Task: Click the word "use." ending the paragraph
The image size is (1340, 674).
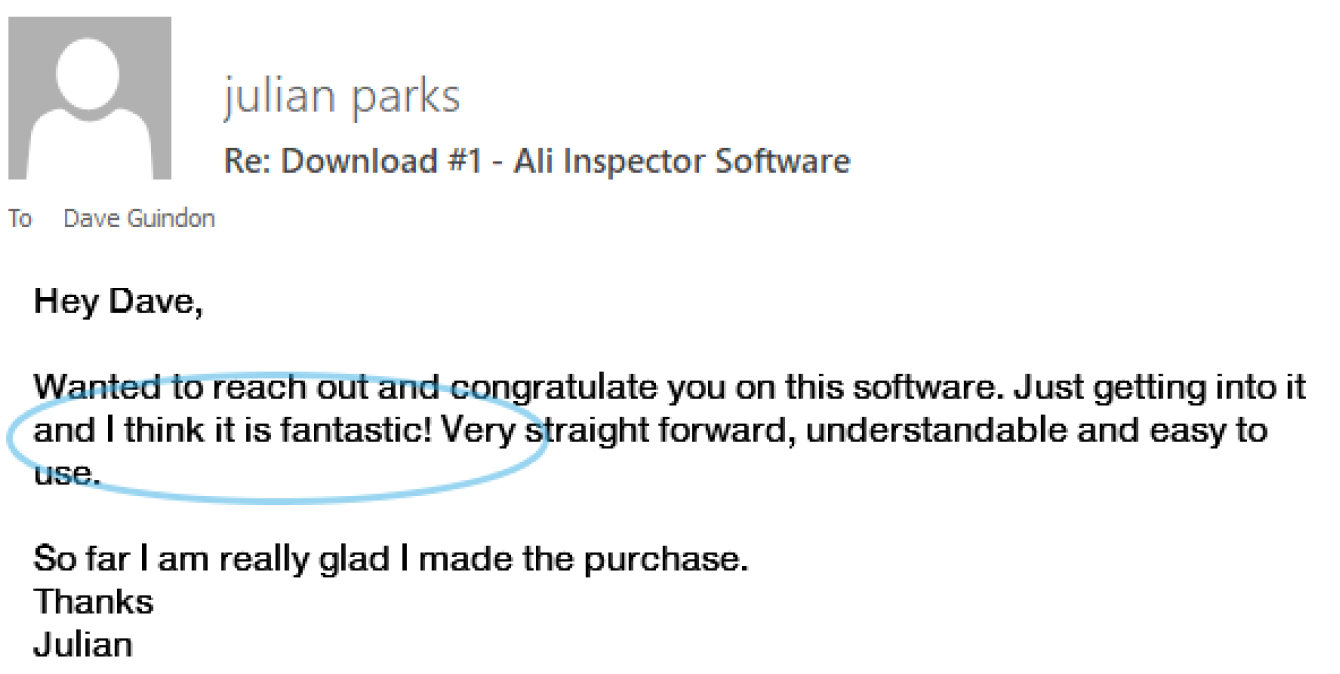Action: click(x=67, y=474)
